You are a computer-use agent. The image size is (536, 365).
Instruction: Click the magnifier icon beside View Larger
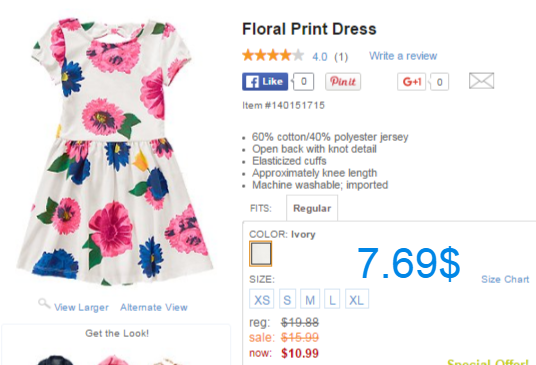coord(44,303)
